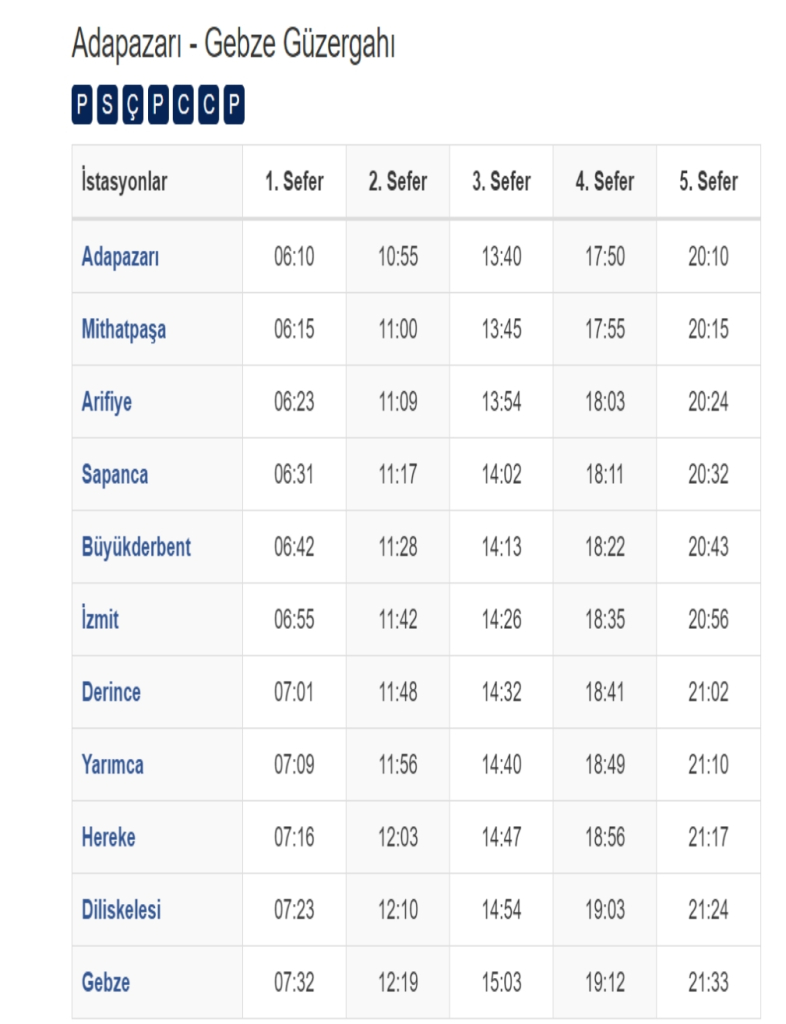Open the Gebze station link
786x1024 pixels.
106,982
